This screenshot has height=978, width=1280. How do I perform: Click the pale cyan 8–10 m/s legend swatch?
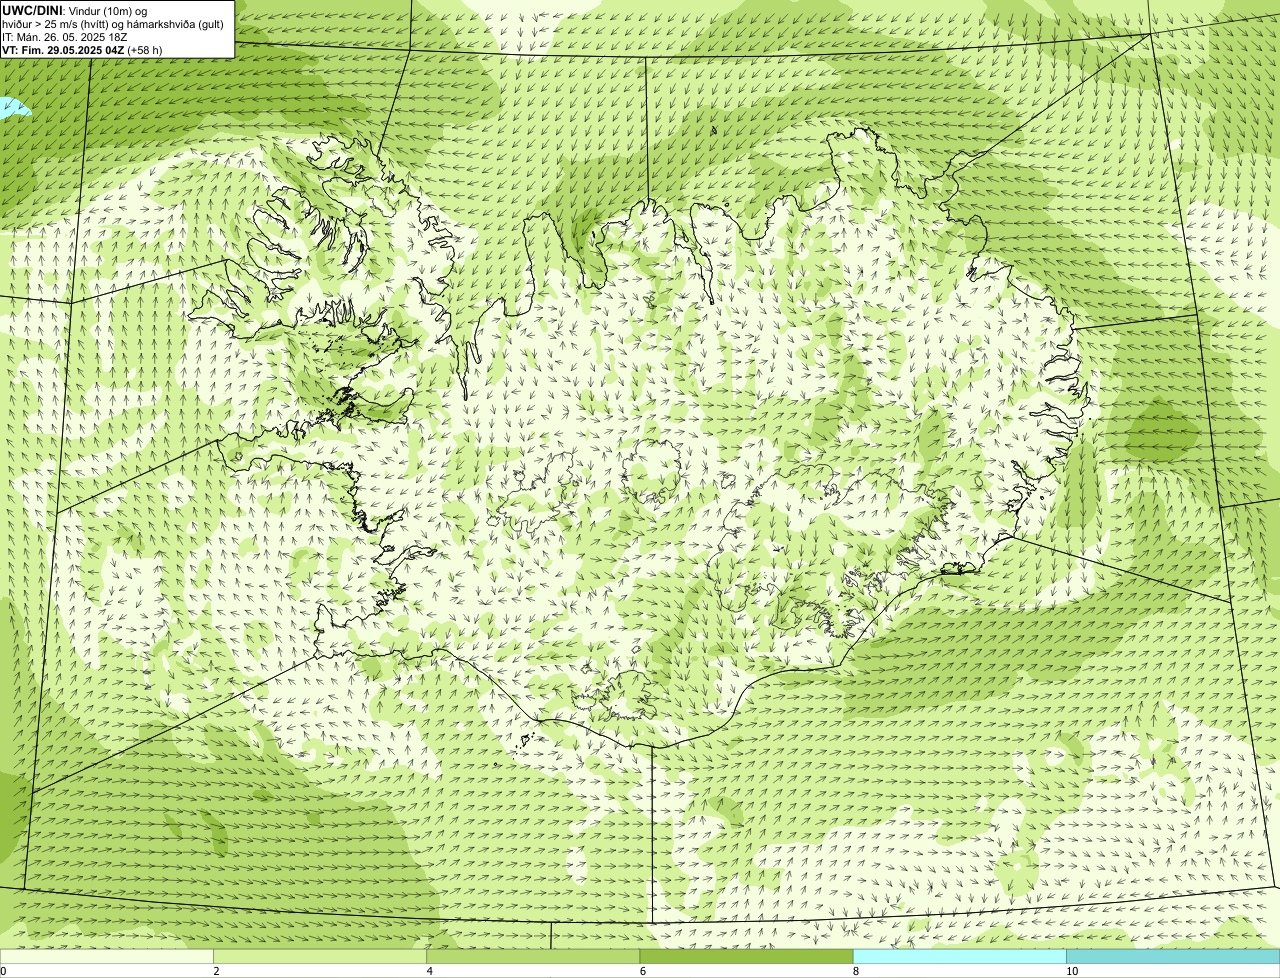pyautogui.click(x=960, y=956)
